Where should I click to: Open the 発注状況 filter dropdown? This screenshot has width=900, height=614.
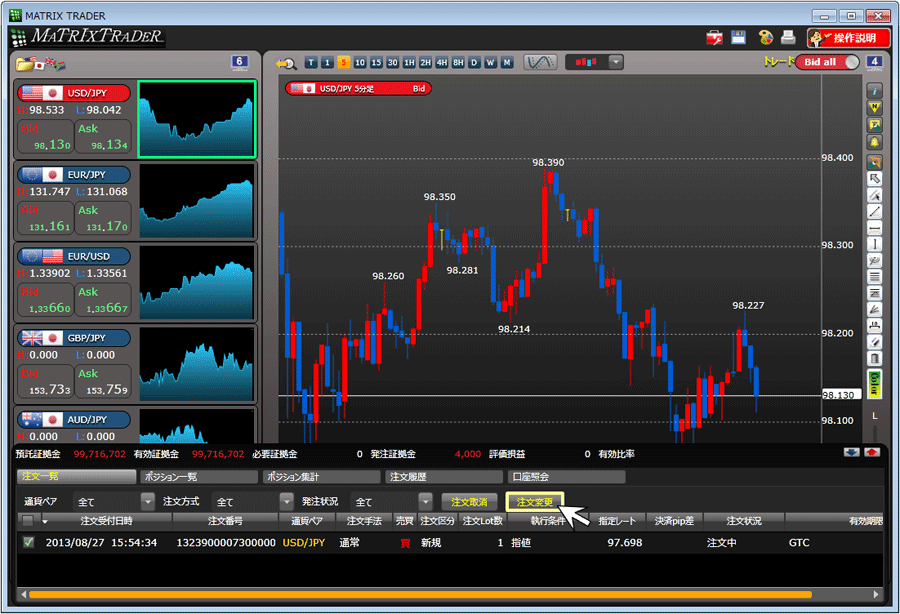tap(425, 502)
